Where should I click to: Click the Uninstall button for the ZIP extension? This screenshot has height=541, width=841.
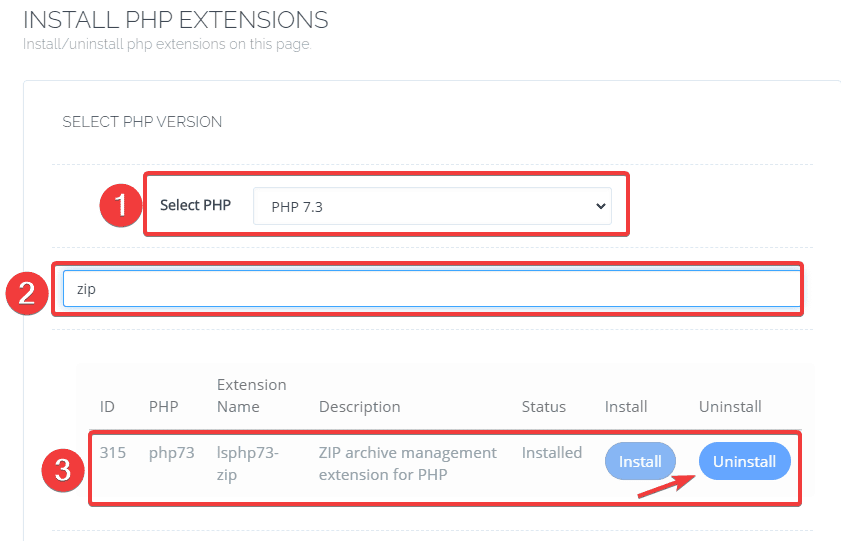tap(744, 461)
